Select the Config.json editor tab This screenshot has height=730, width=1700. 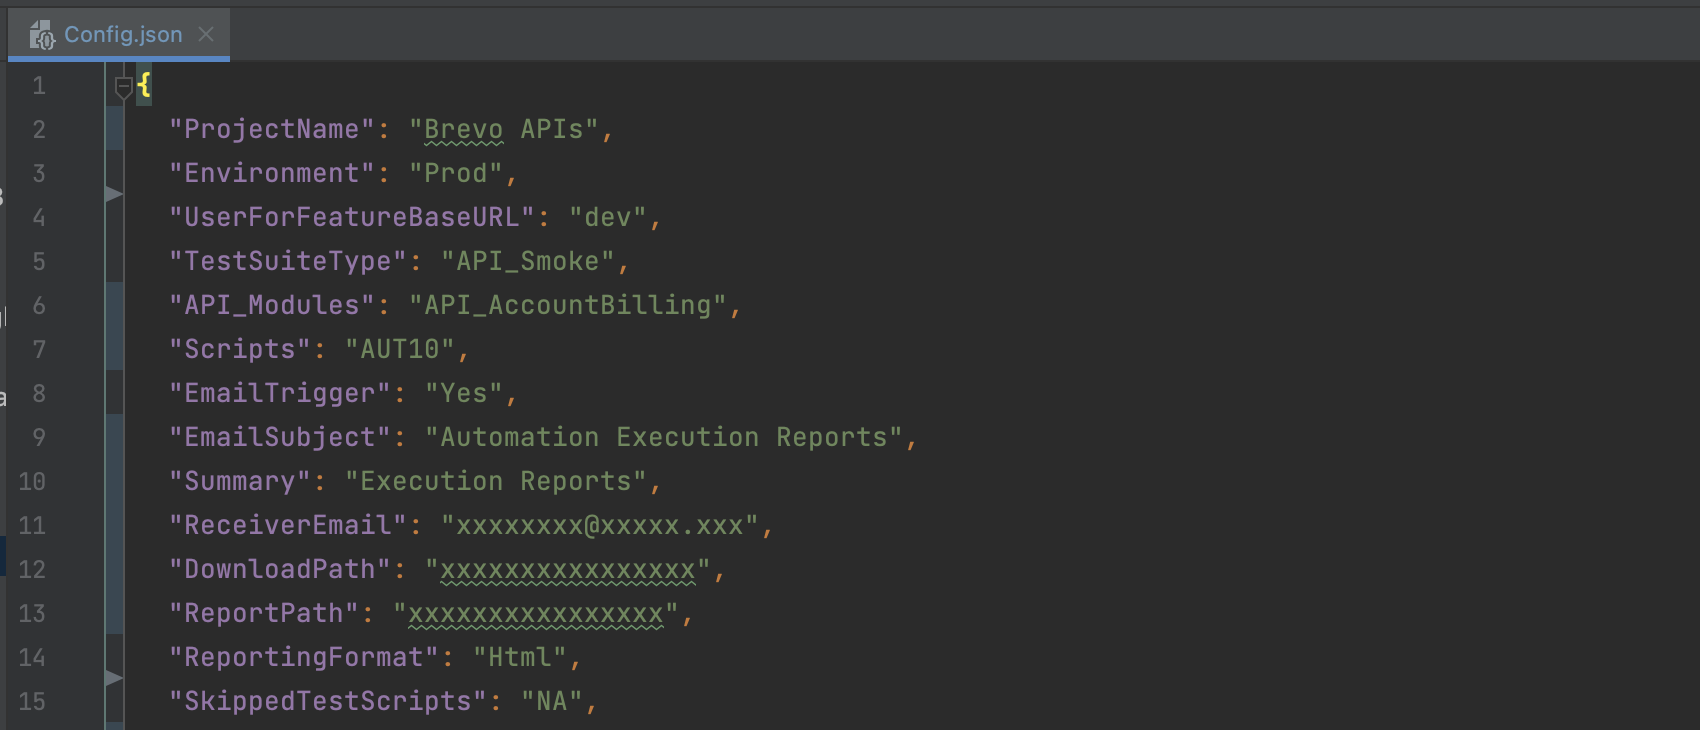click(x=122, y=35)
